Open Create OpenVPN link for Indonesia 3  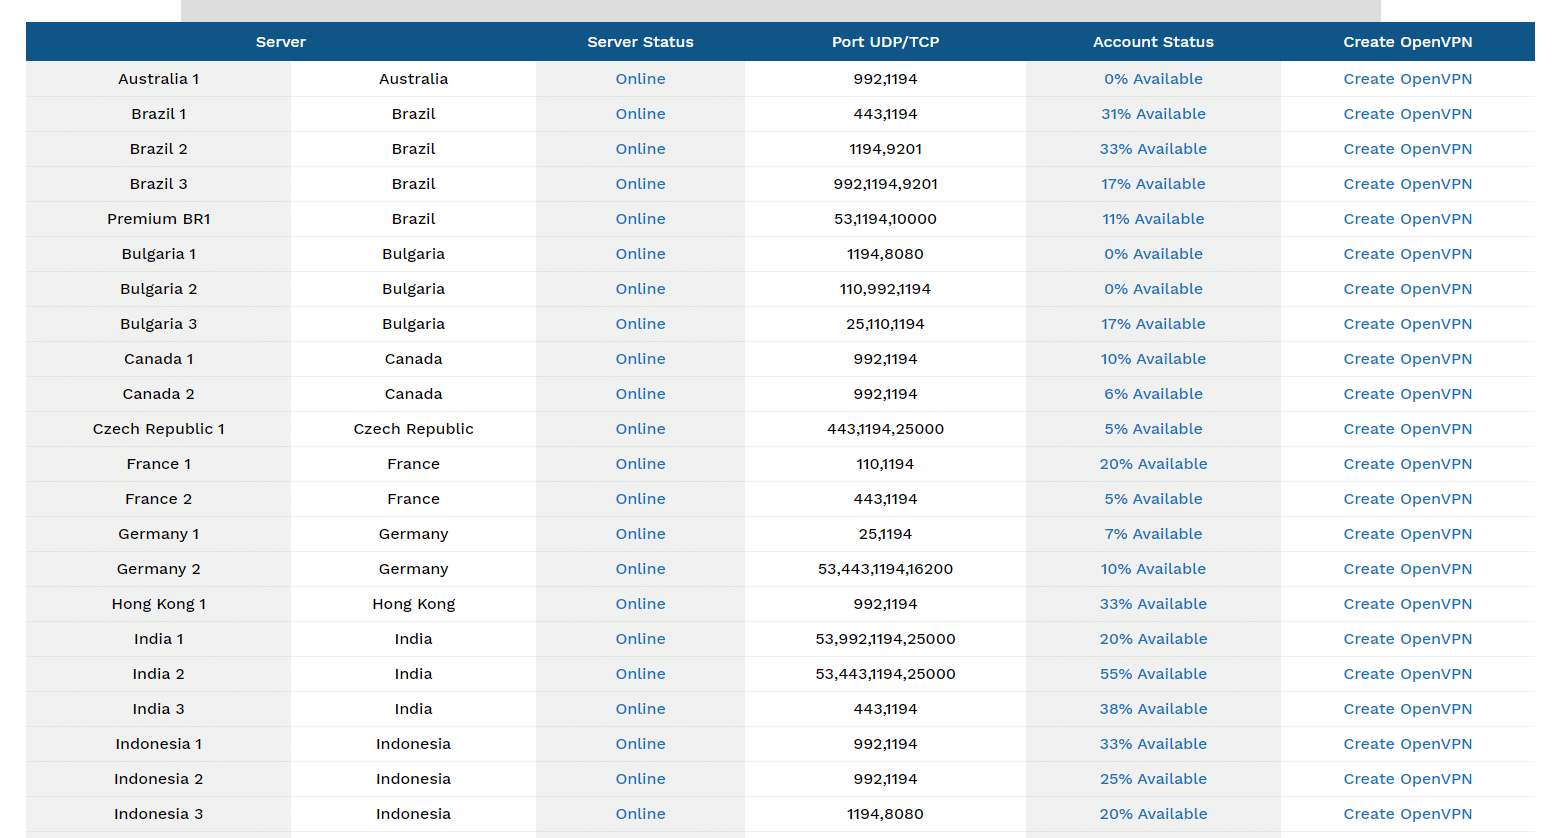tap(1407, 814)
